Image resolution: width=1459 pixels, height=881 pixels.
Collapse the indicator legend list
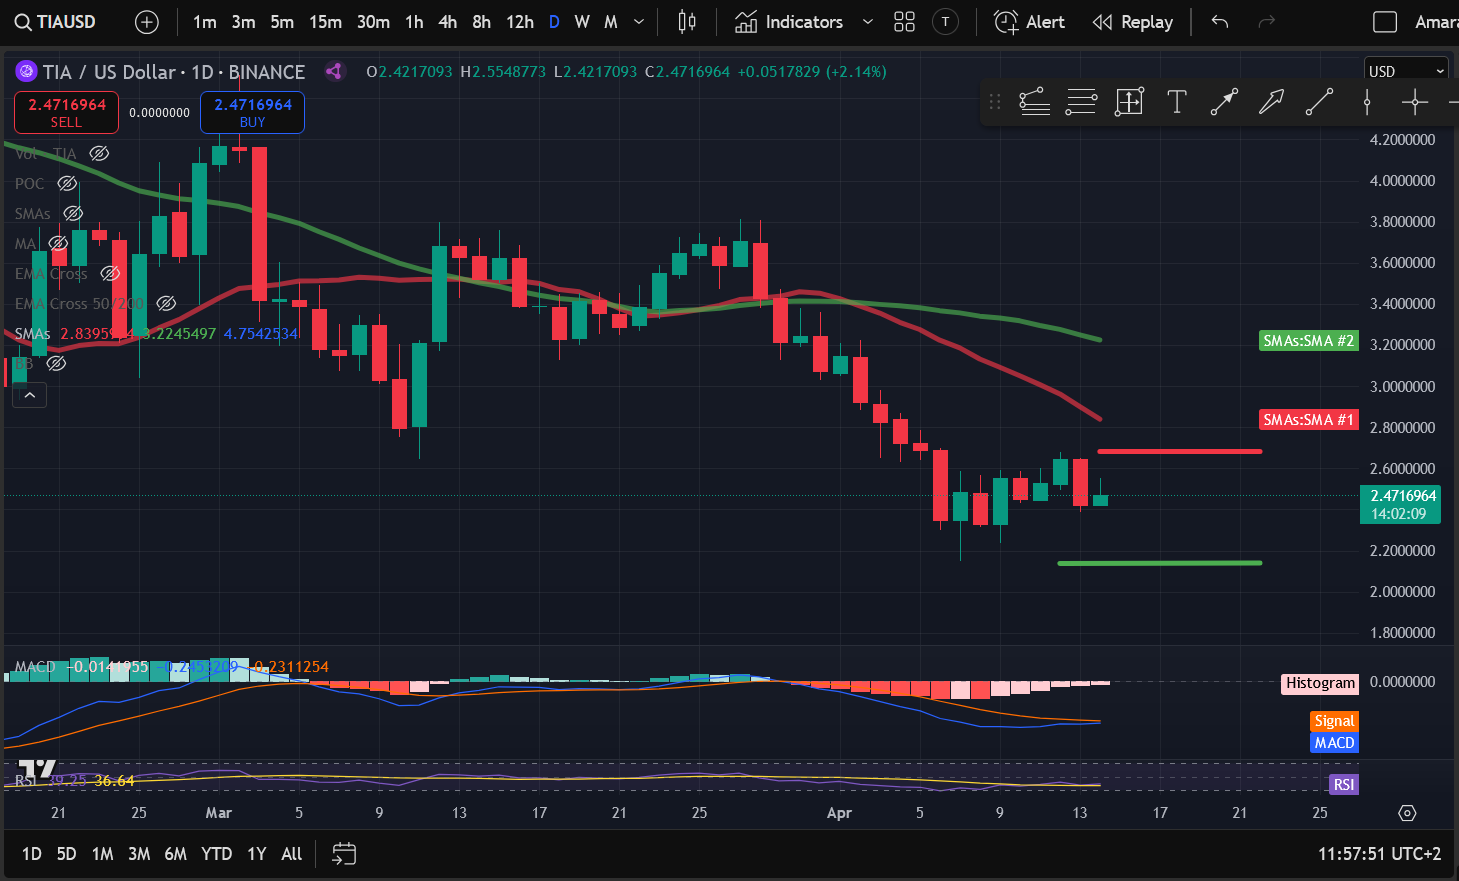[30, 396]
